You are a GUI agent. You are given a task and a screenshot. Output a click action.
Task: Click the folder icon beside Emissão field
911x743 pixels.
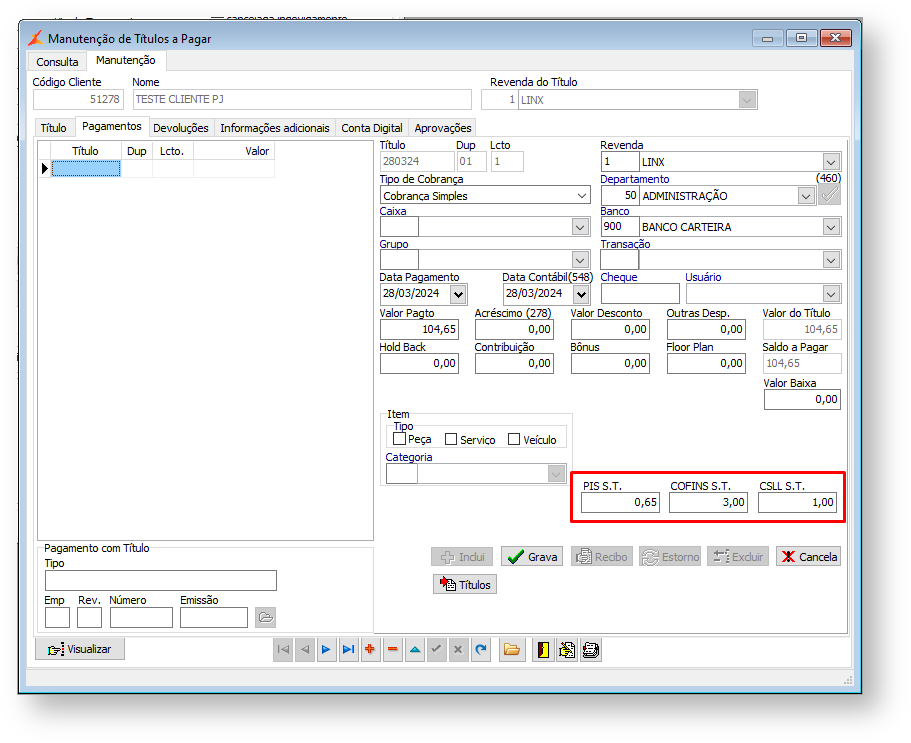coord(265,617)
